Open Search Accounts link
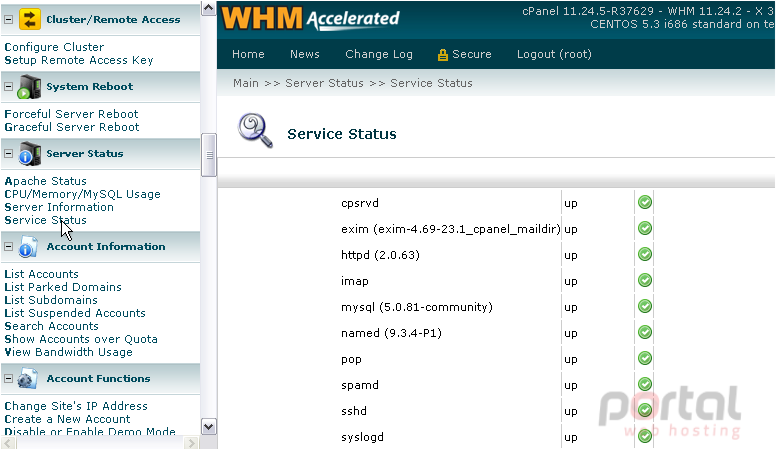This screenshot has width=776, height=450. pos(51,326)
